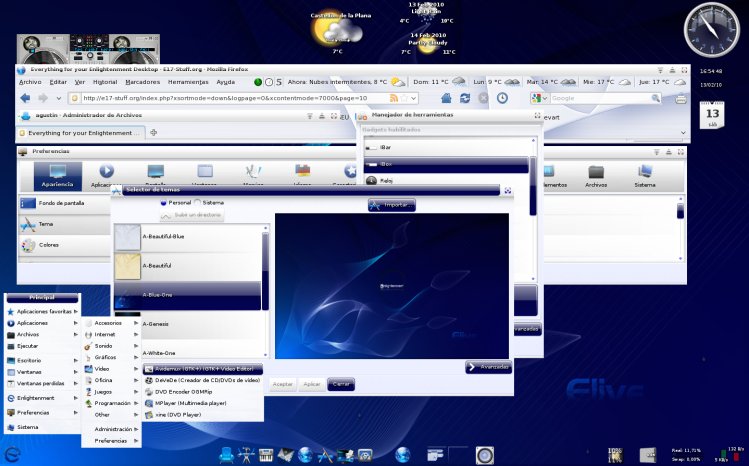Viewport: 749px width, 466px height.
Task: Go back with Firefox's back arrow
Action: pos(25,98)
